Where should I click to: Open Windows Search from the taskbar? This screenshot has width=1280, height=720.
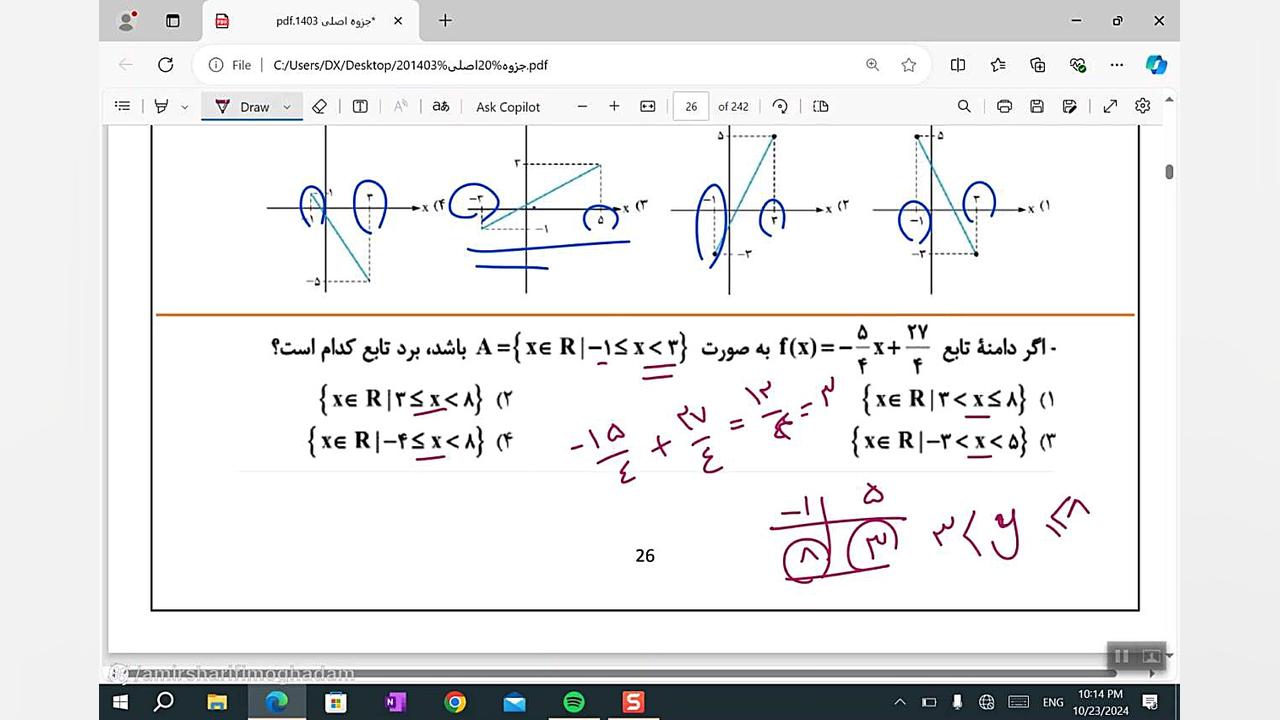click(165, 702)
